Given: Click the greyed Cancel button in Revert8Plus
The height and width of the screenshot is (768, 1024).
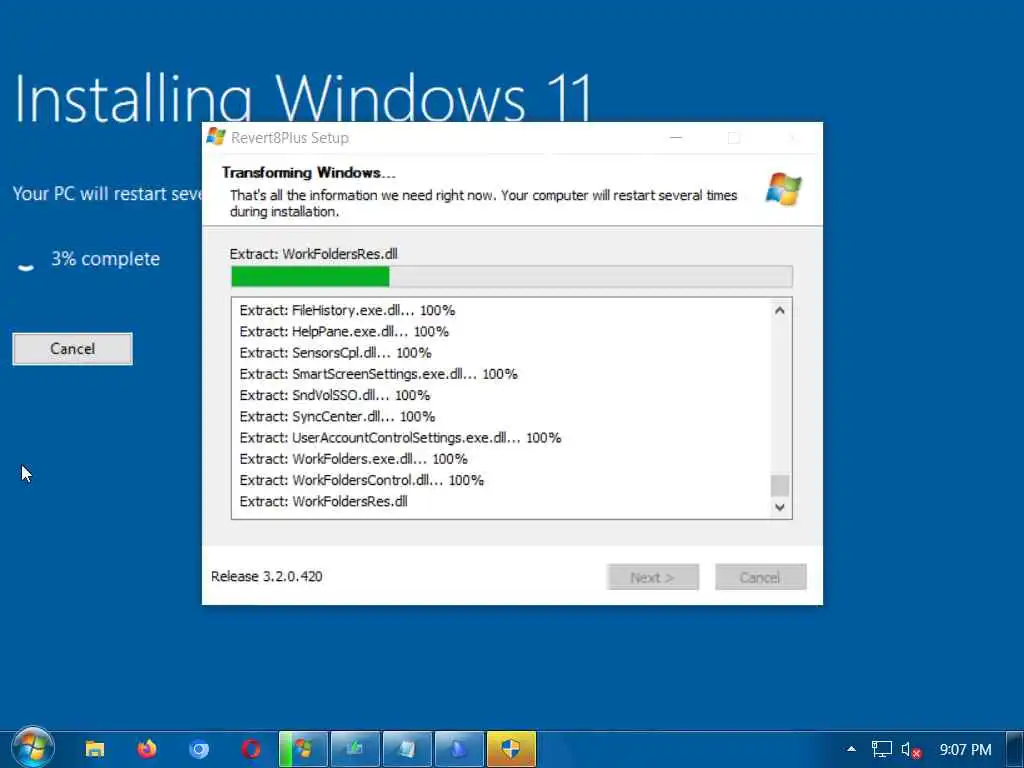Looking at the screenshot, I should coord(761,577).
